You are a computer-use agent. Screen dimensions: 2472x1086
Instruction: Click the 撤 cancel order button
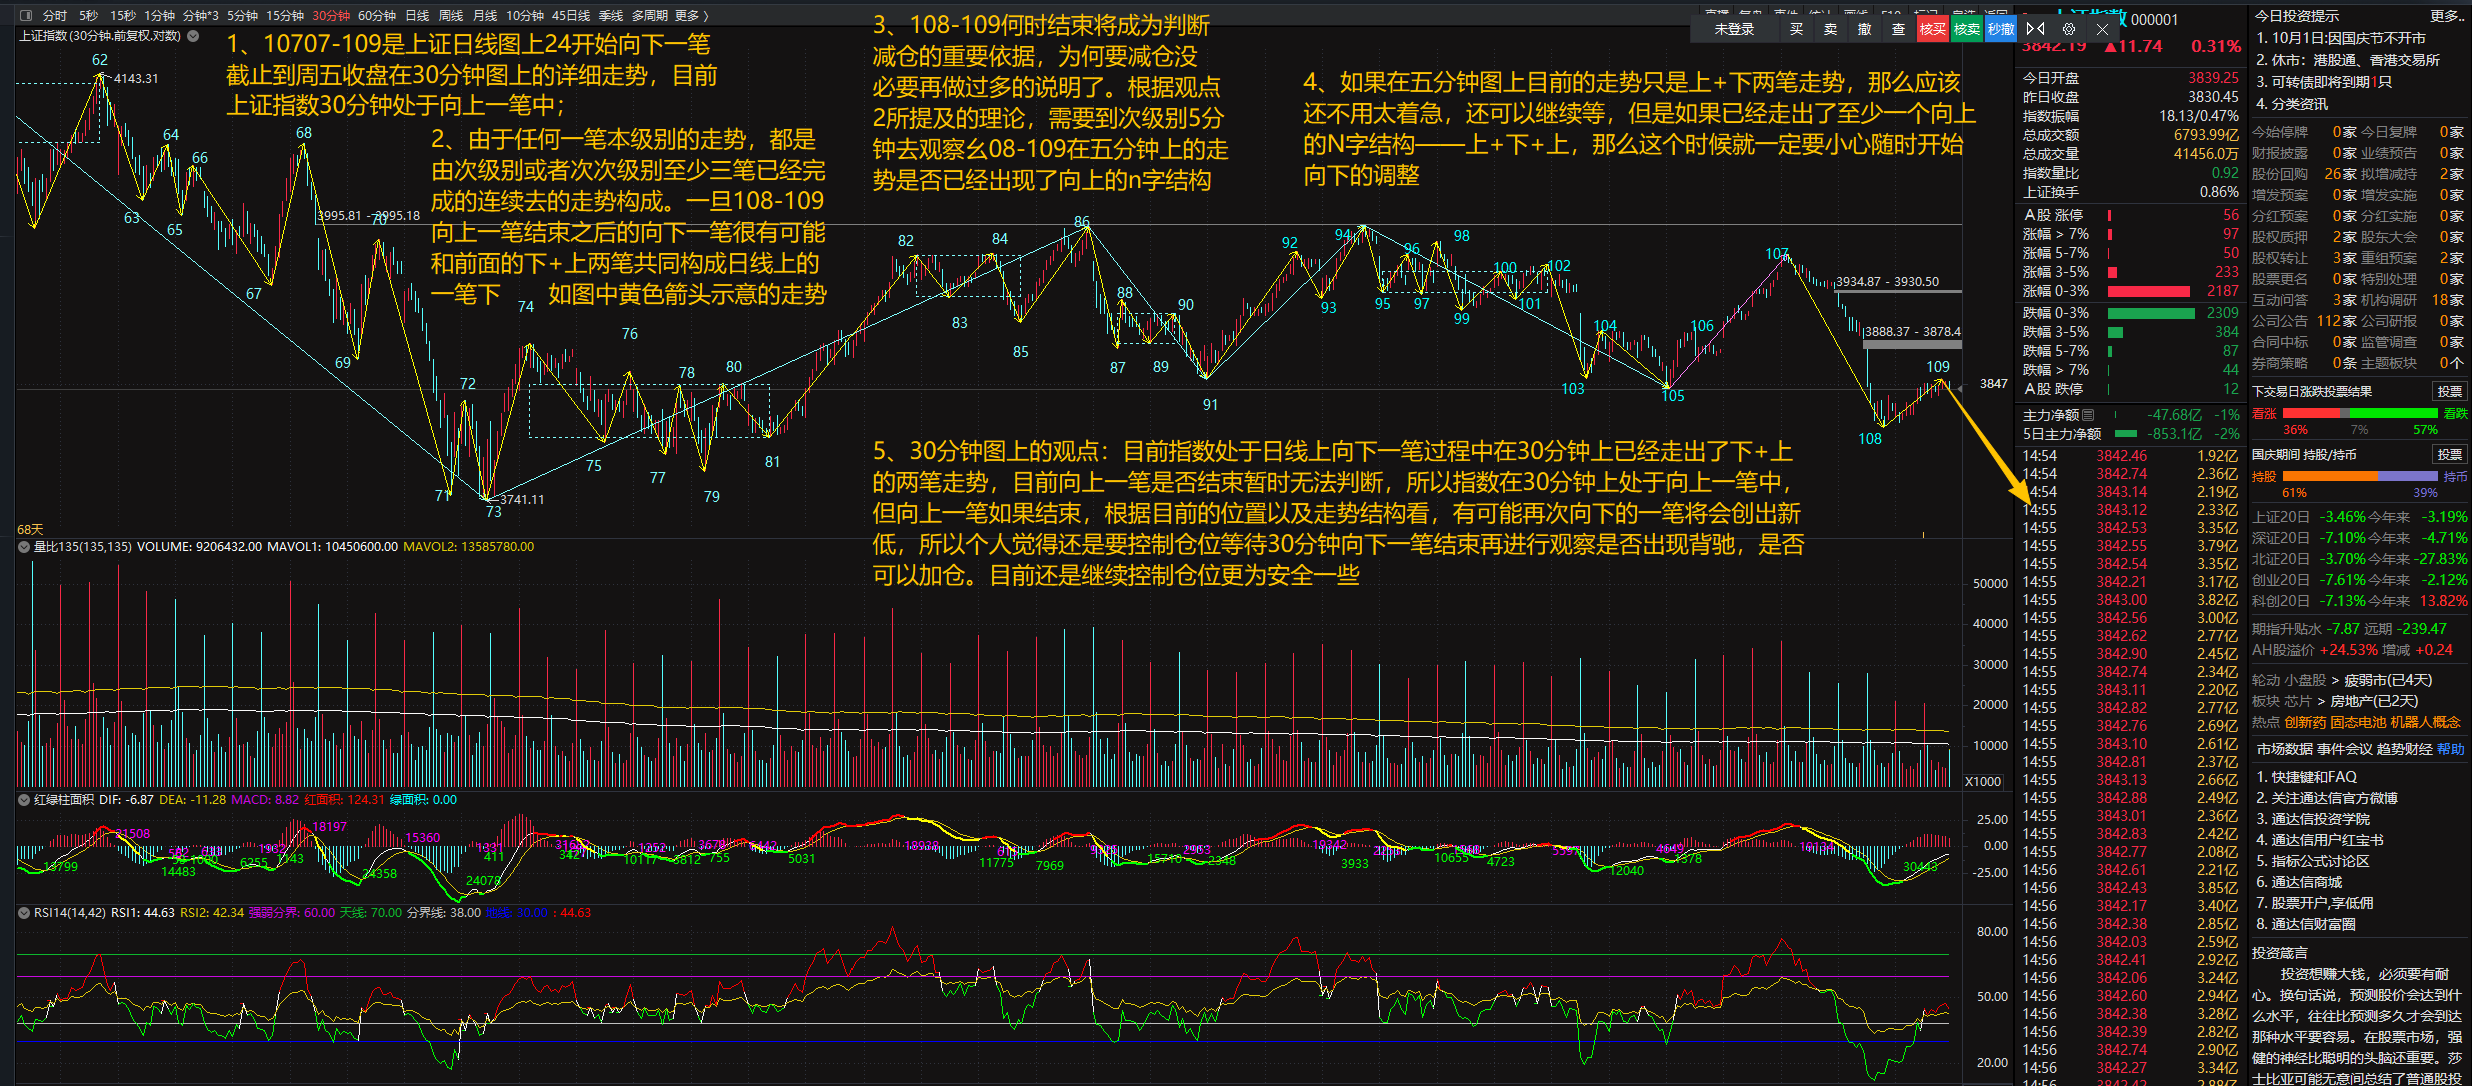coord(1864,29)
